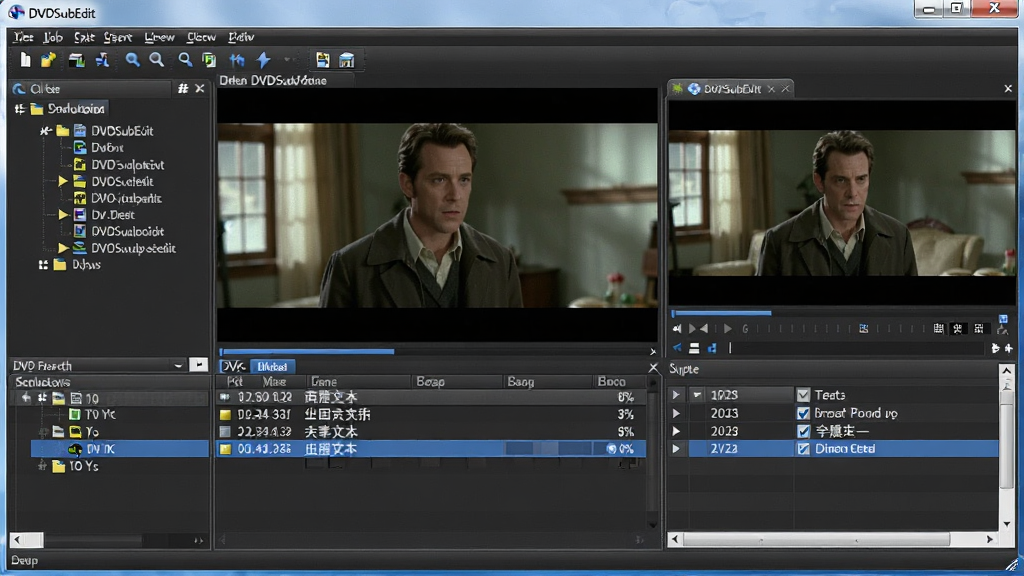Toggle the checkbox in the Dinen Cetal row
This screenshot has width=1024, height=576.
803,449
